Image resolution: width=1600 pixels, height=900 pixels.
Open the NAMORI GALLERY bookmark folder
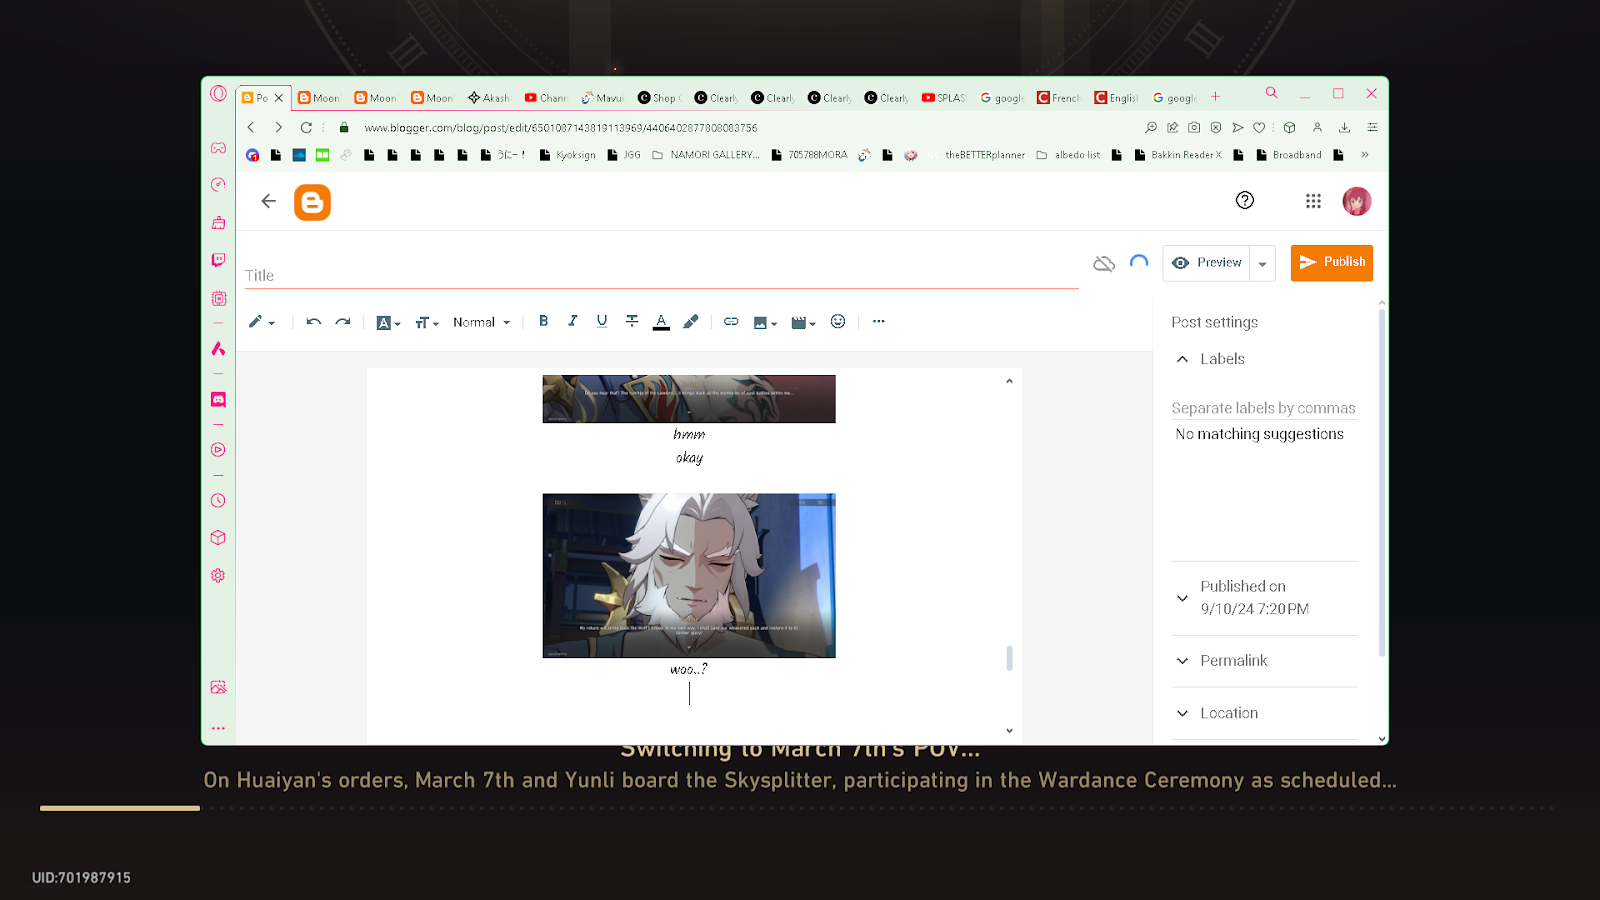[706, 155]
